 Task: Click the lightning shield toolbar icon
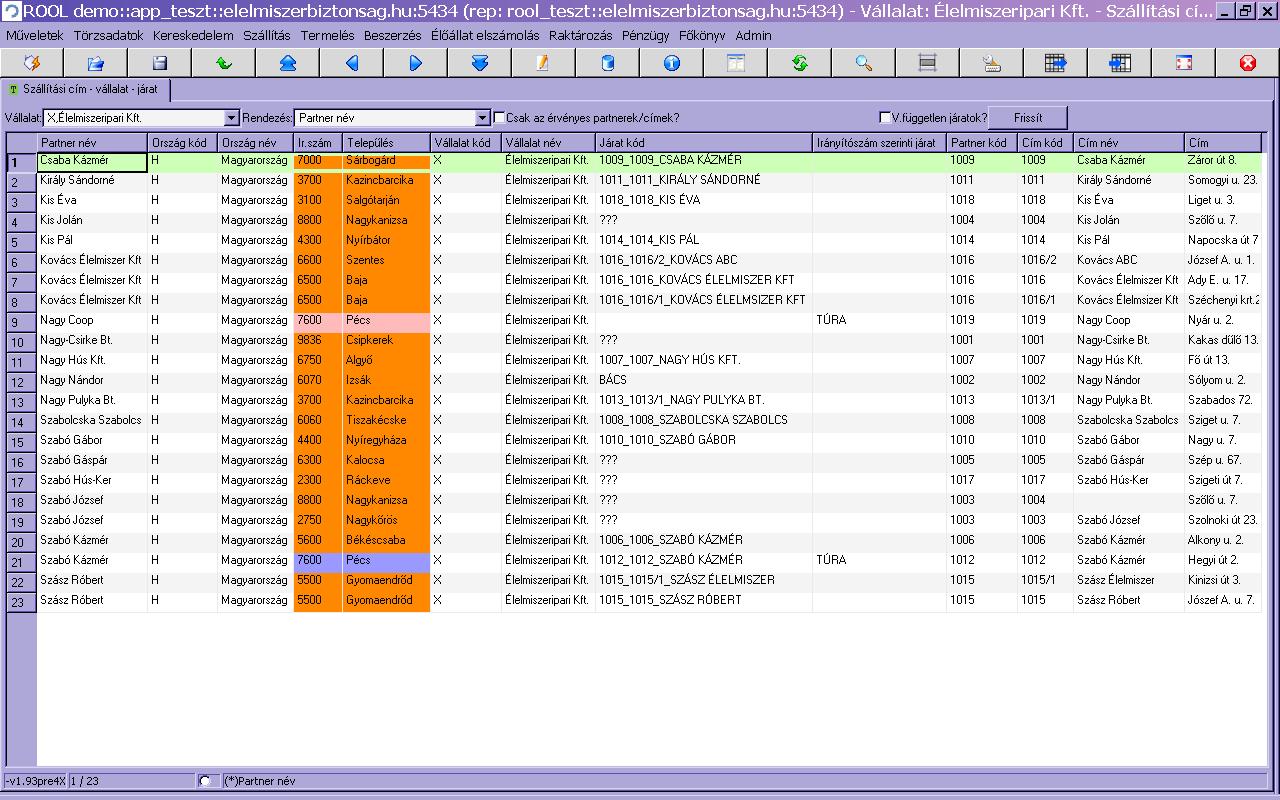tap(32, 63)
